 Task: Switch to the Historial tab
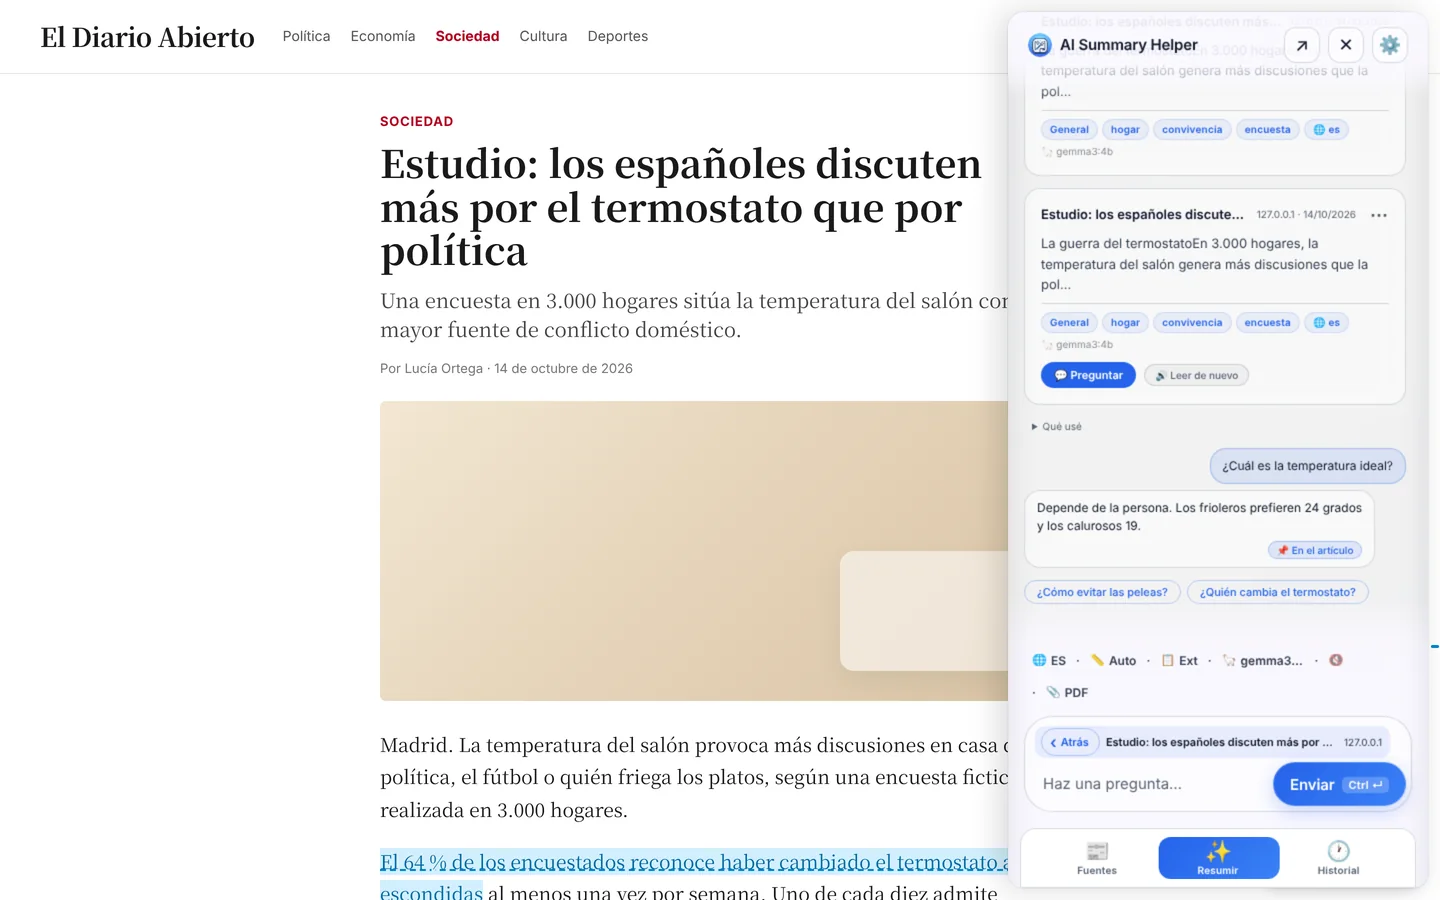click(x=1338, y=858)
